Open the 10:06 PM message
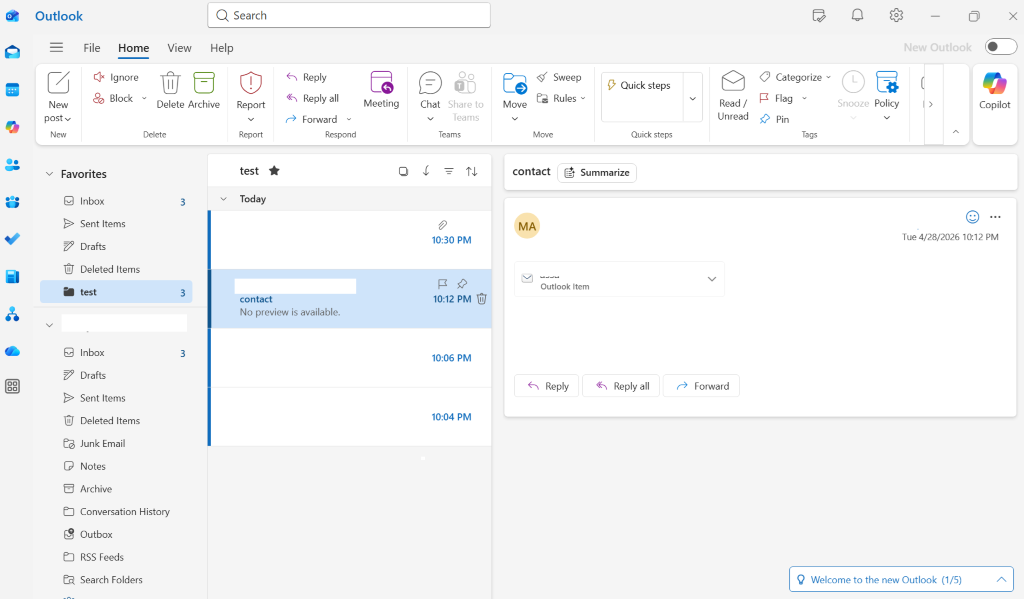 (351, 358)
